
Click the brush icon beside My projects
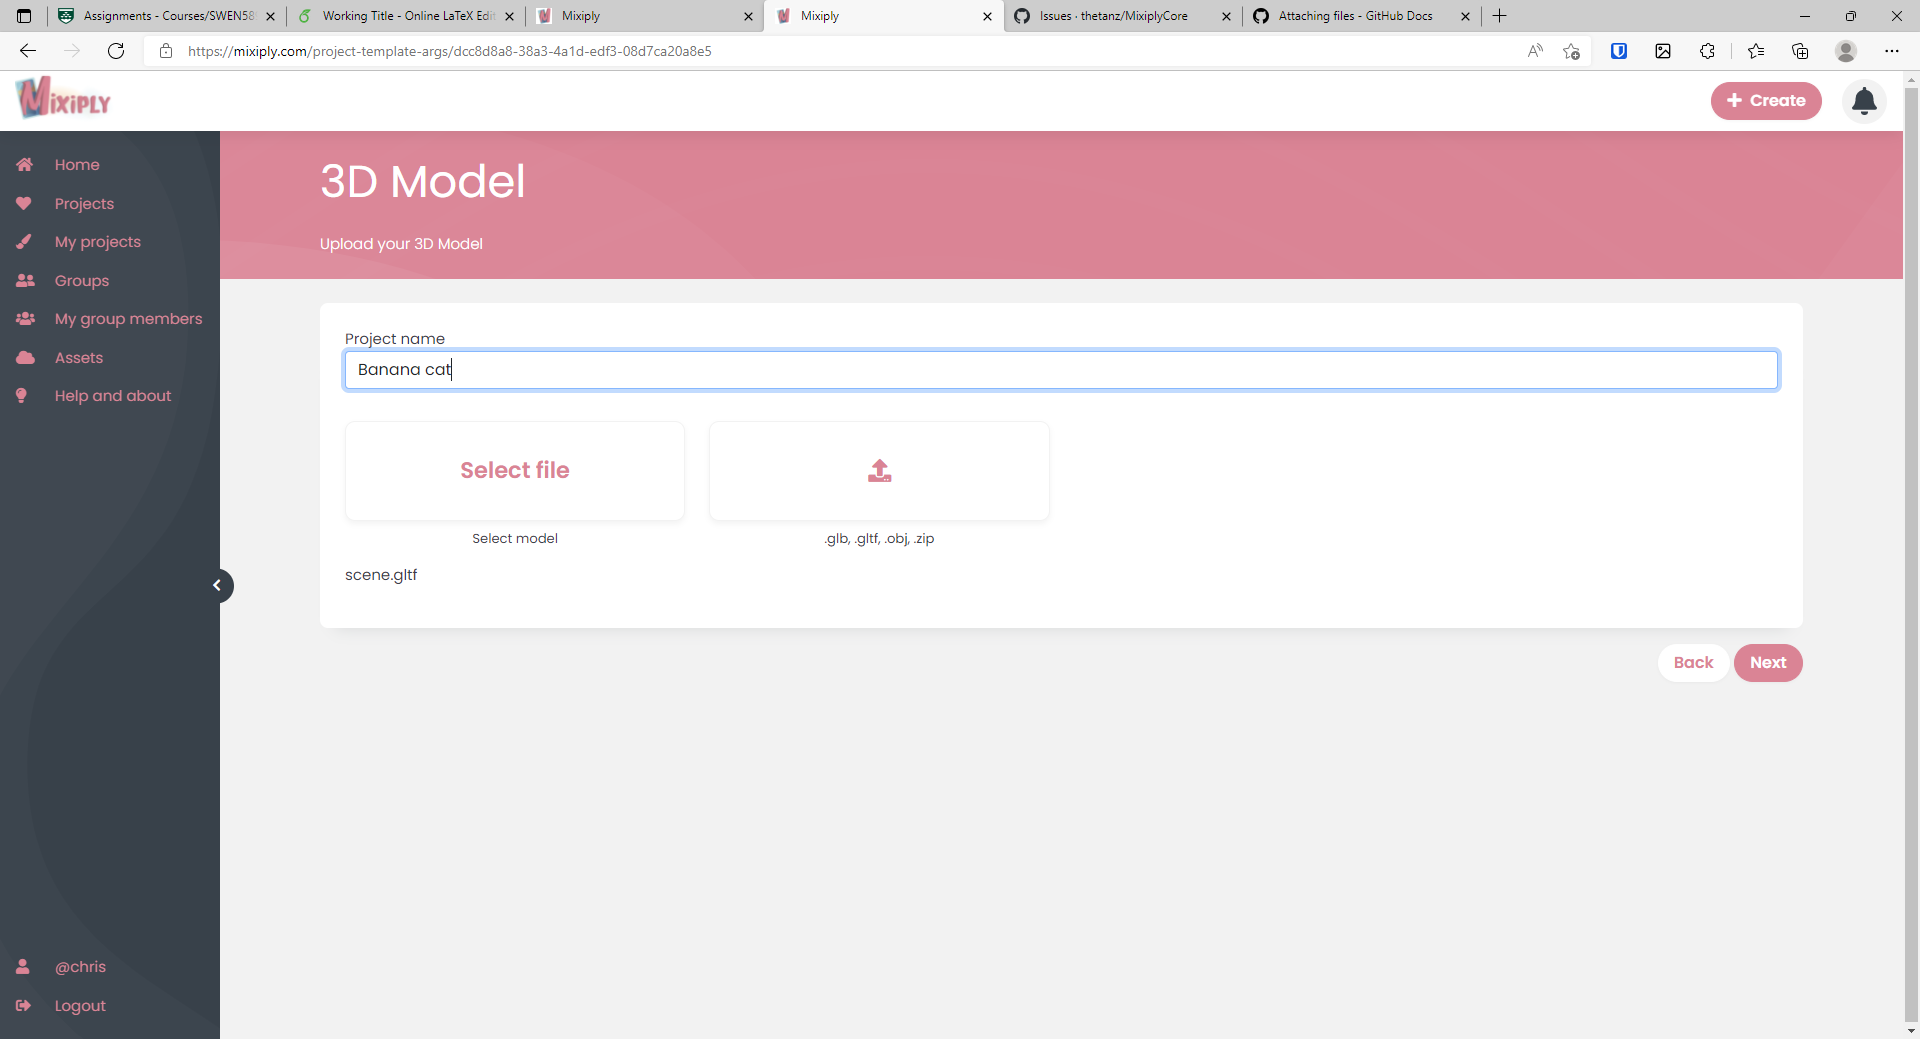click(x=24, y=242)
